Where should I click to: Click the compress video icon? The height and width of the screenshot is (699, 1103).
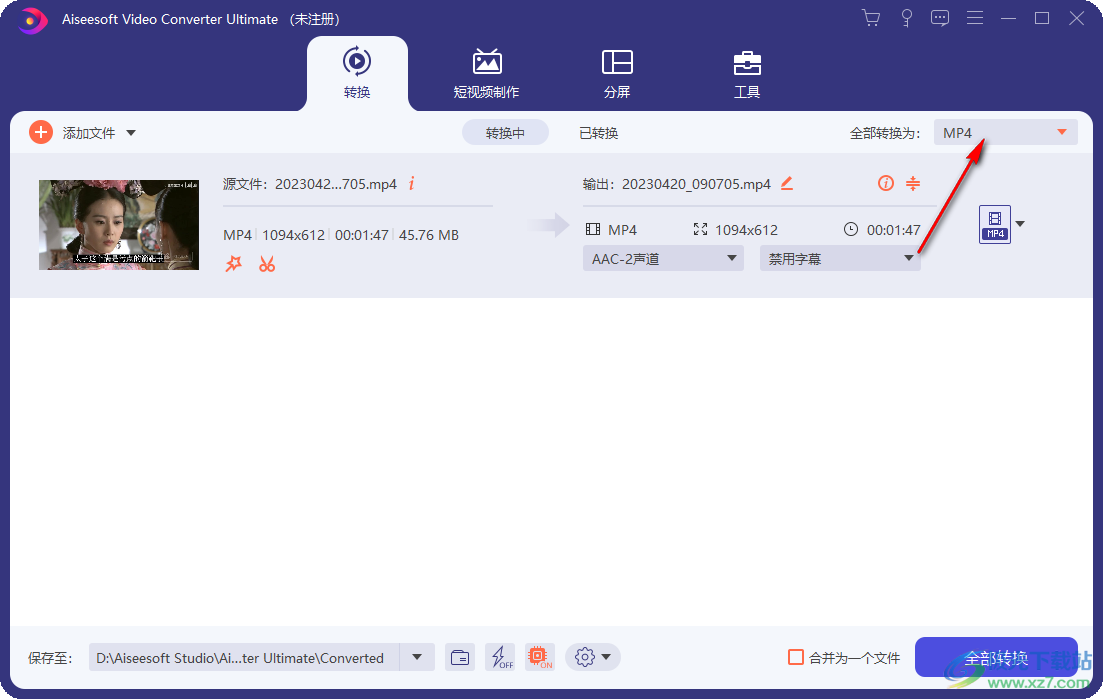click(x=913, y=184)
